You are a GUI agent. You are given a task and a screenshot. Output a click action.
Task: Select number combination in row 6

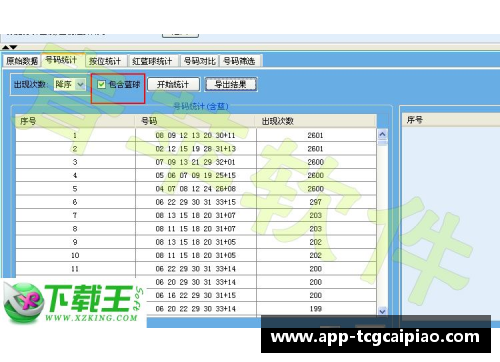196,202
